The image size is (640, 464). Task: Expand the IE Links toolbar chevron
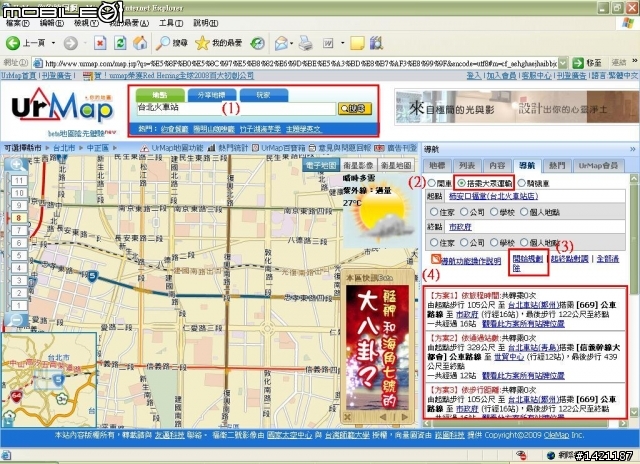635,61
